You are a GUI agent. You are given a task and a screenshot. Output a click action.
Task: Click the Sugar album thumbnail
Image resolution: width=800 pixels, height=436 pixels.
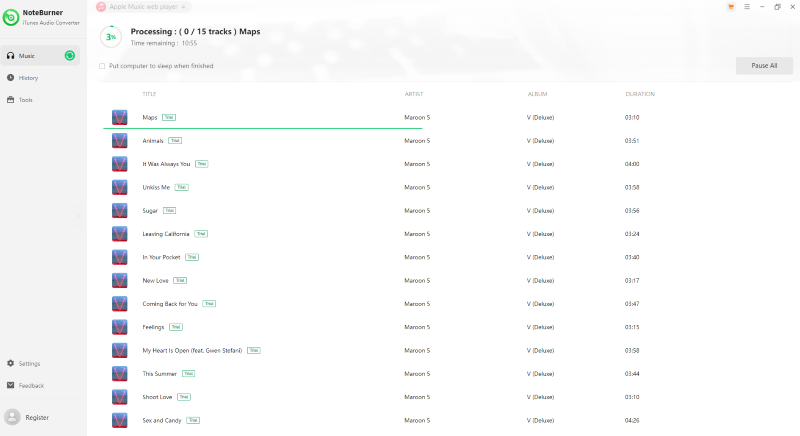click(119, 211)
